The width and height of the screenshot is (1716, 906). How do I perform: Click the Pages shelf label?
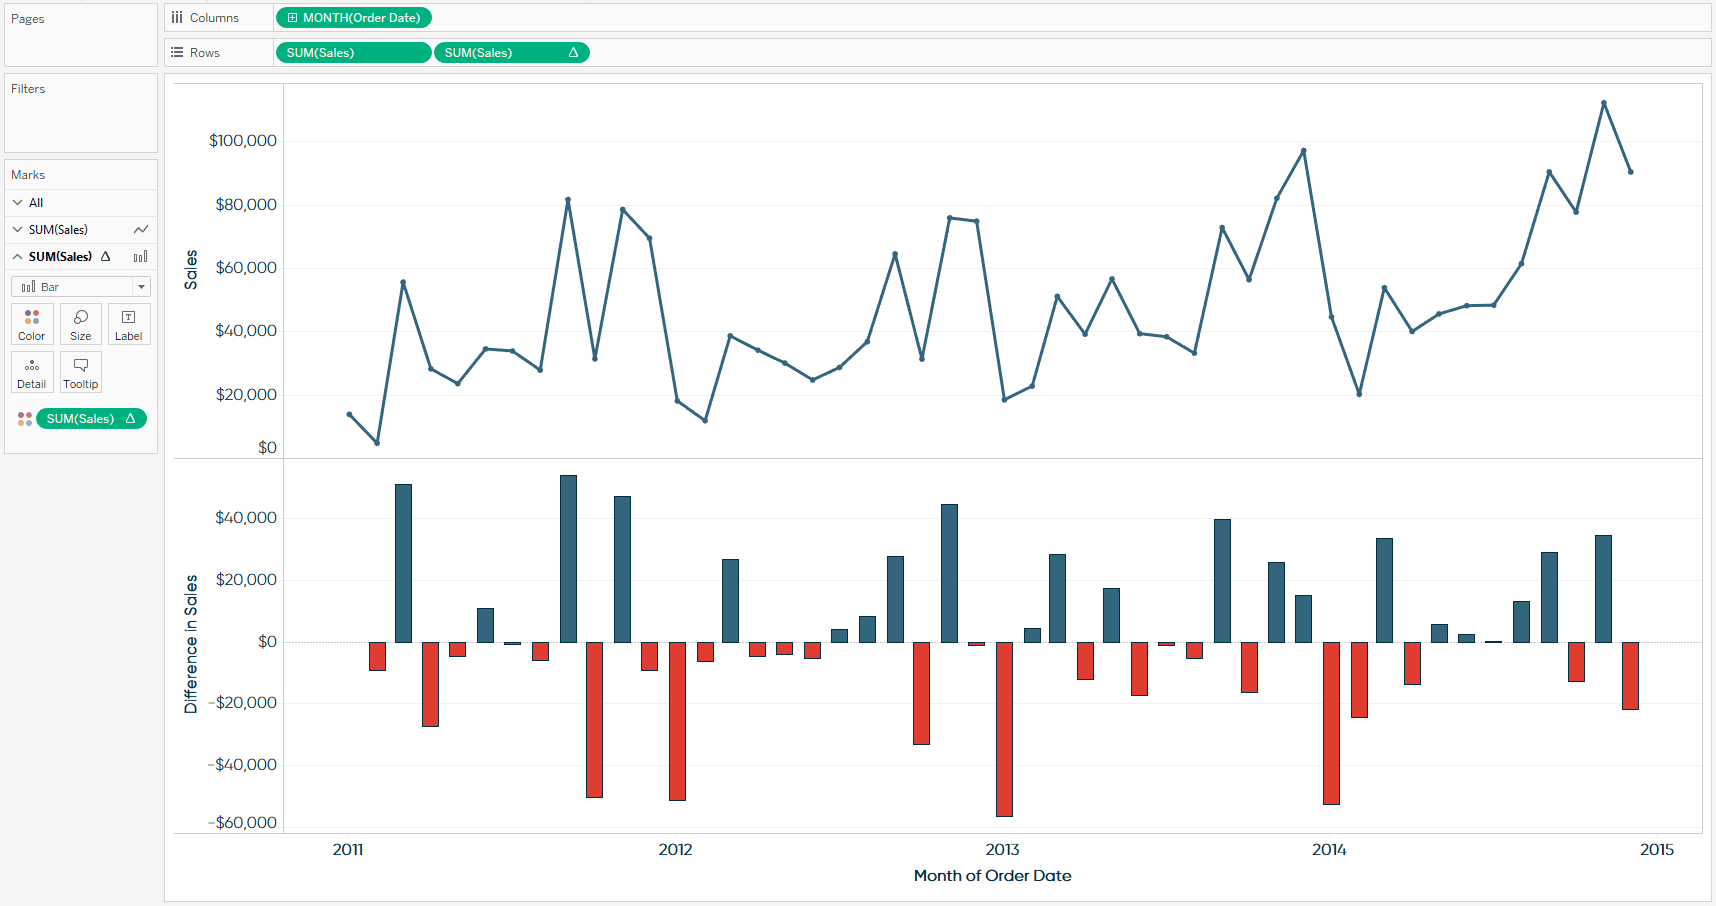point(28,19)
